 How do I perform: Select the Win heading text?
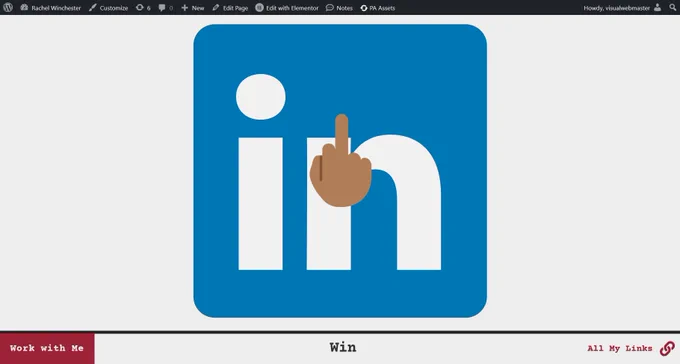343,347
